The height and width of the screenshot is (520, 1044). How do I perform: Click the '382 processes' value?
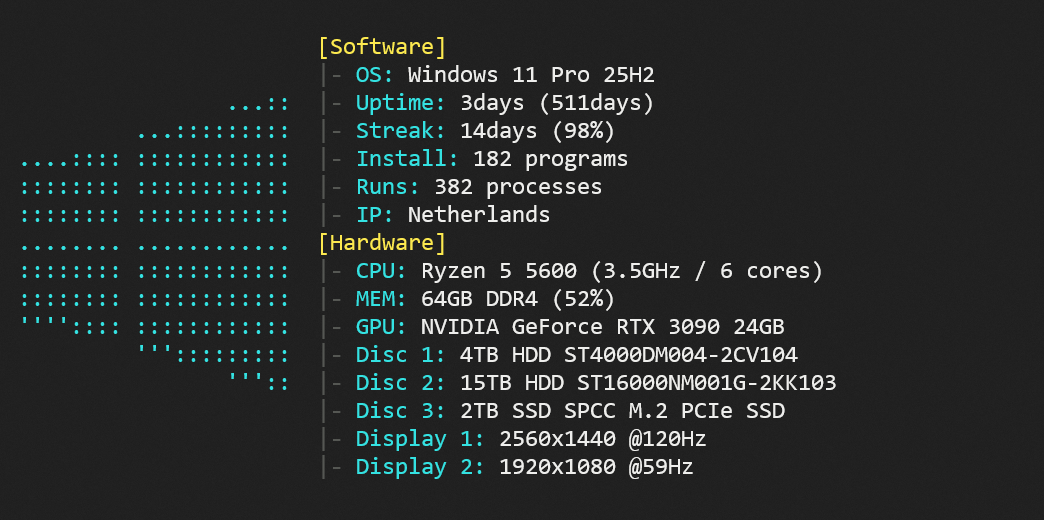pyautogui.click(x=518, y=188)
